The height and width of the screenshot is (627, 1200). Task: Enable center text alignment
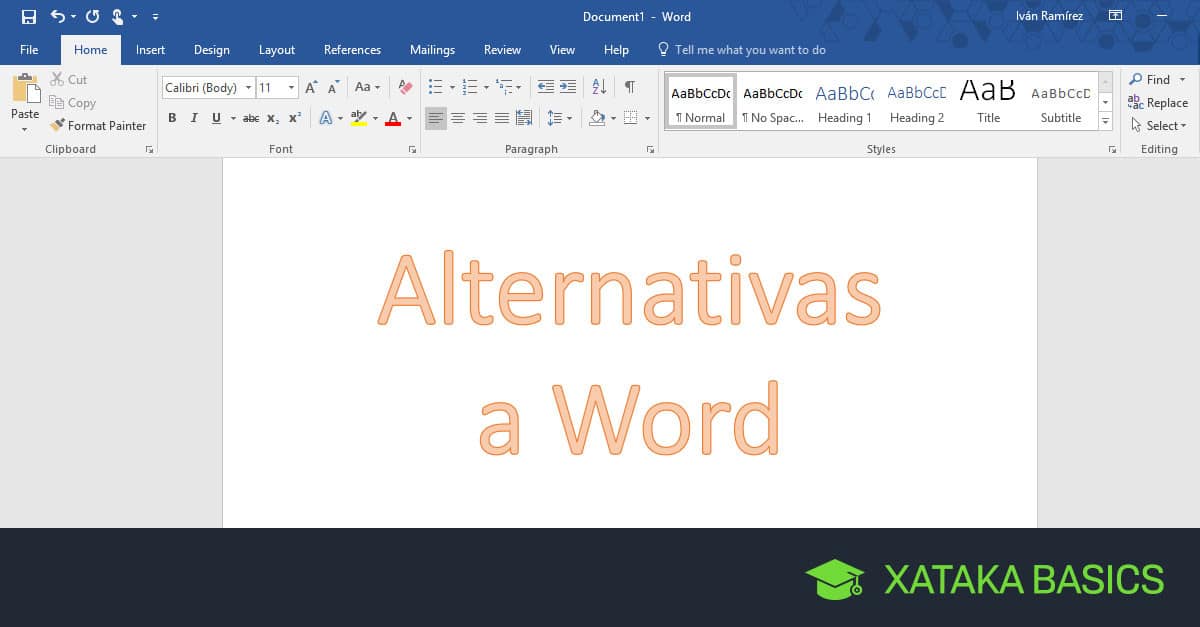[x=458, y=118]
